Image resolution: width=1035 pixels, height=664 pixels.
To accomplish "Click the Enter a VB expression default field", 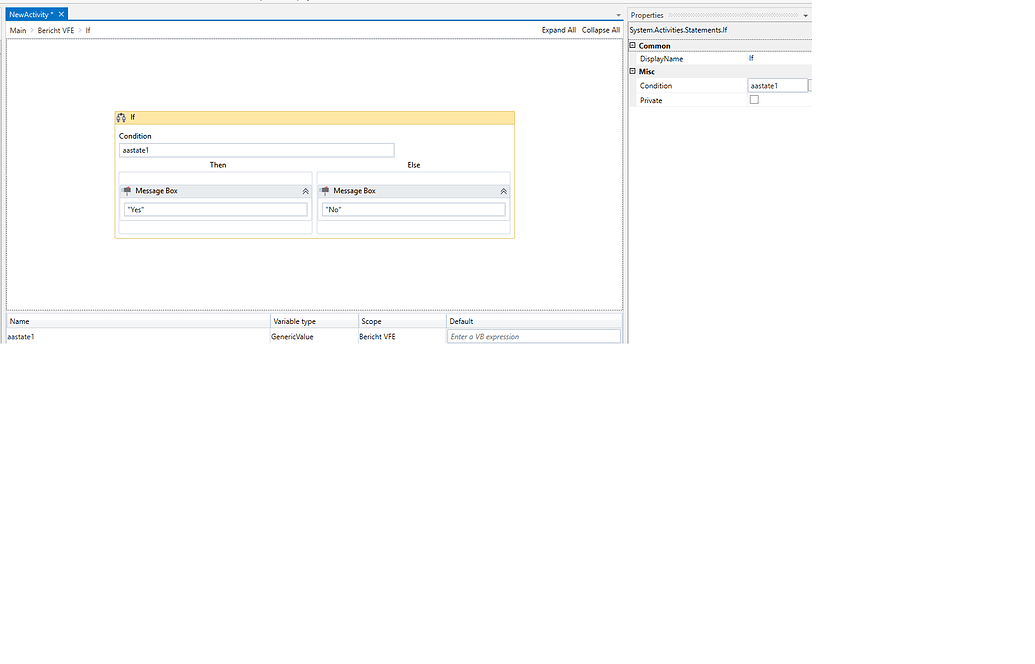I will [x=533, y=336].
